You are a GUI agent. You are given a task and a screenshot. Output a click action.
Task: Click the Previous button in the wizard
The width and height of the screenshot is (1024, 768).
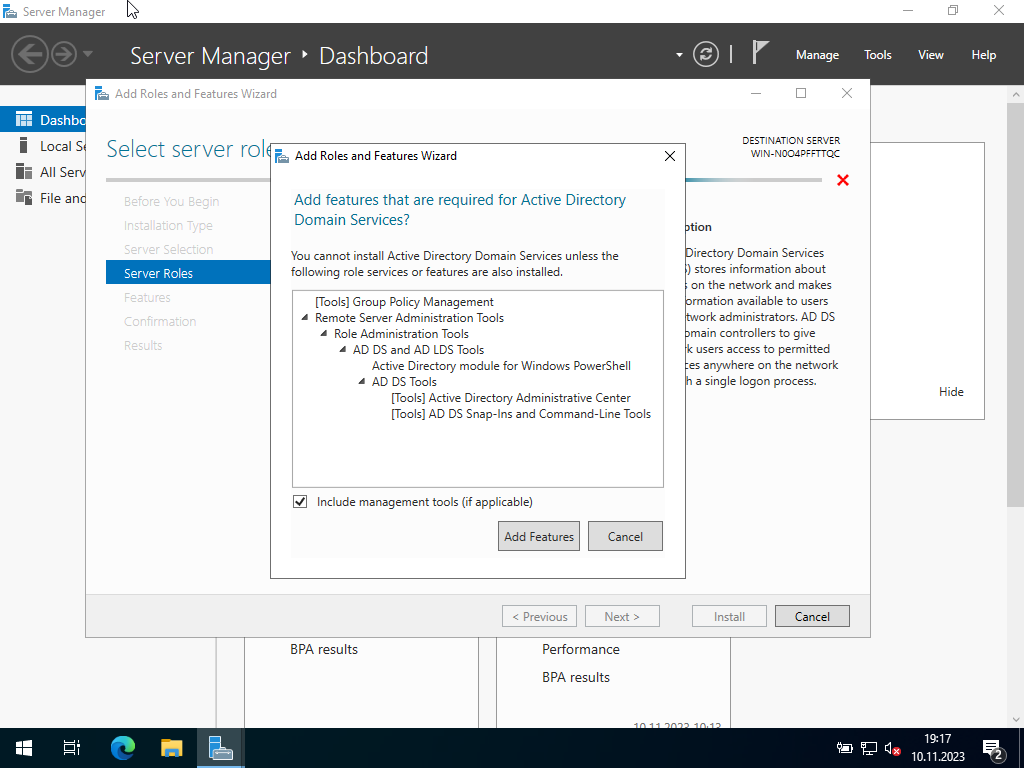click(539, 616)
